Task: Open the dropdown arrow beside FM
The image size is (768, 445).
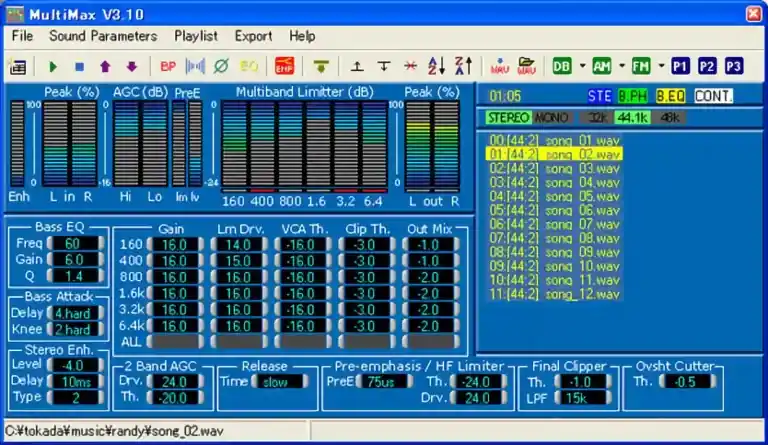Action: pyautogui.click(x=661, y=66)
